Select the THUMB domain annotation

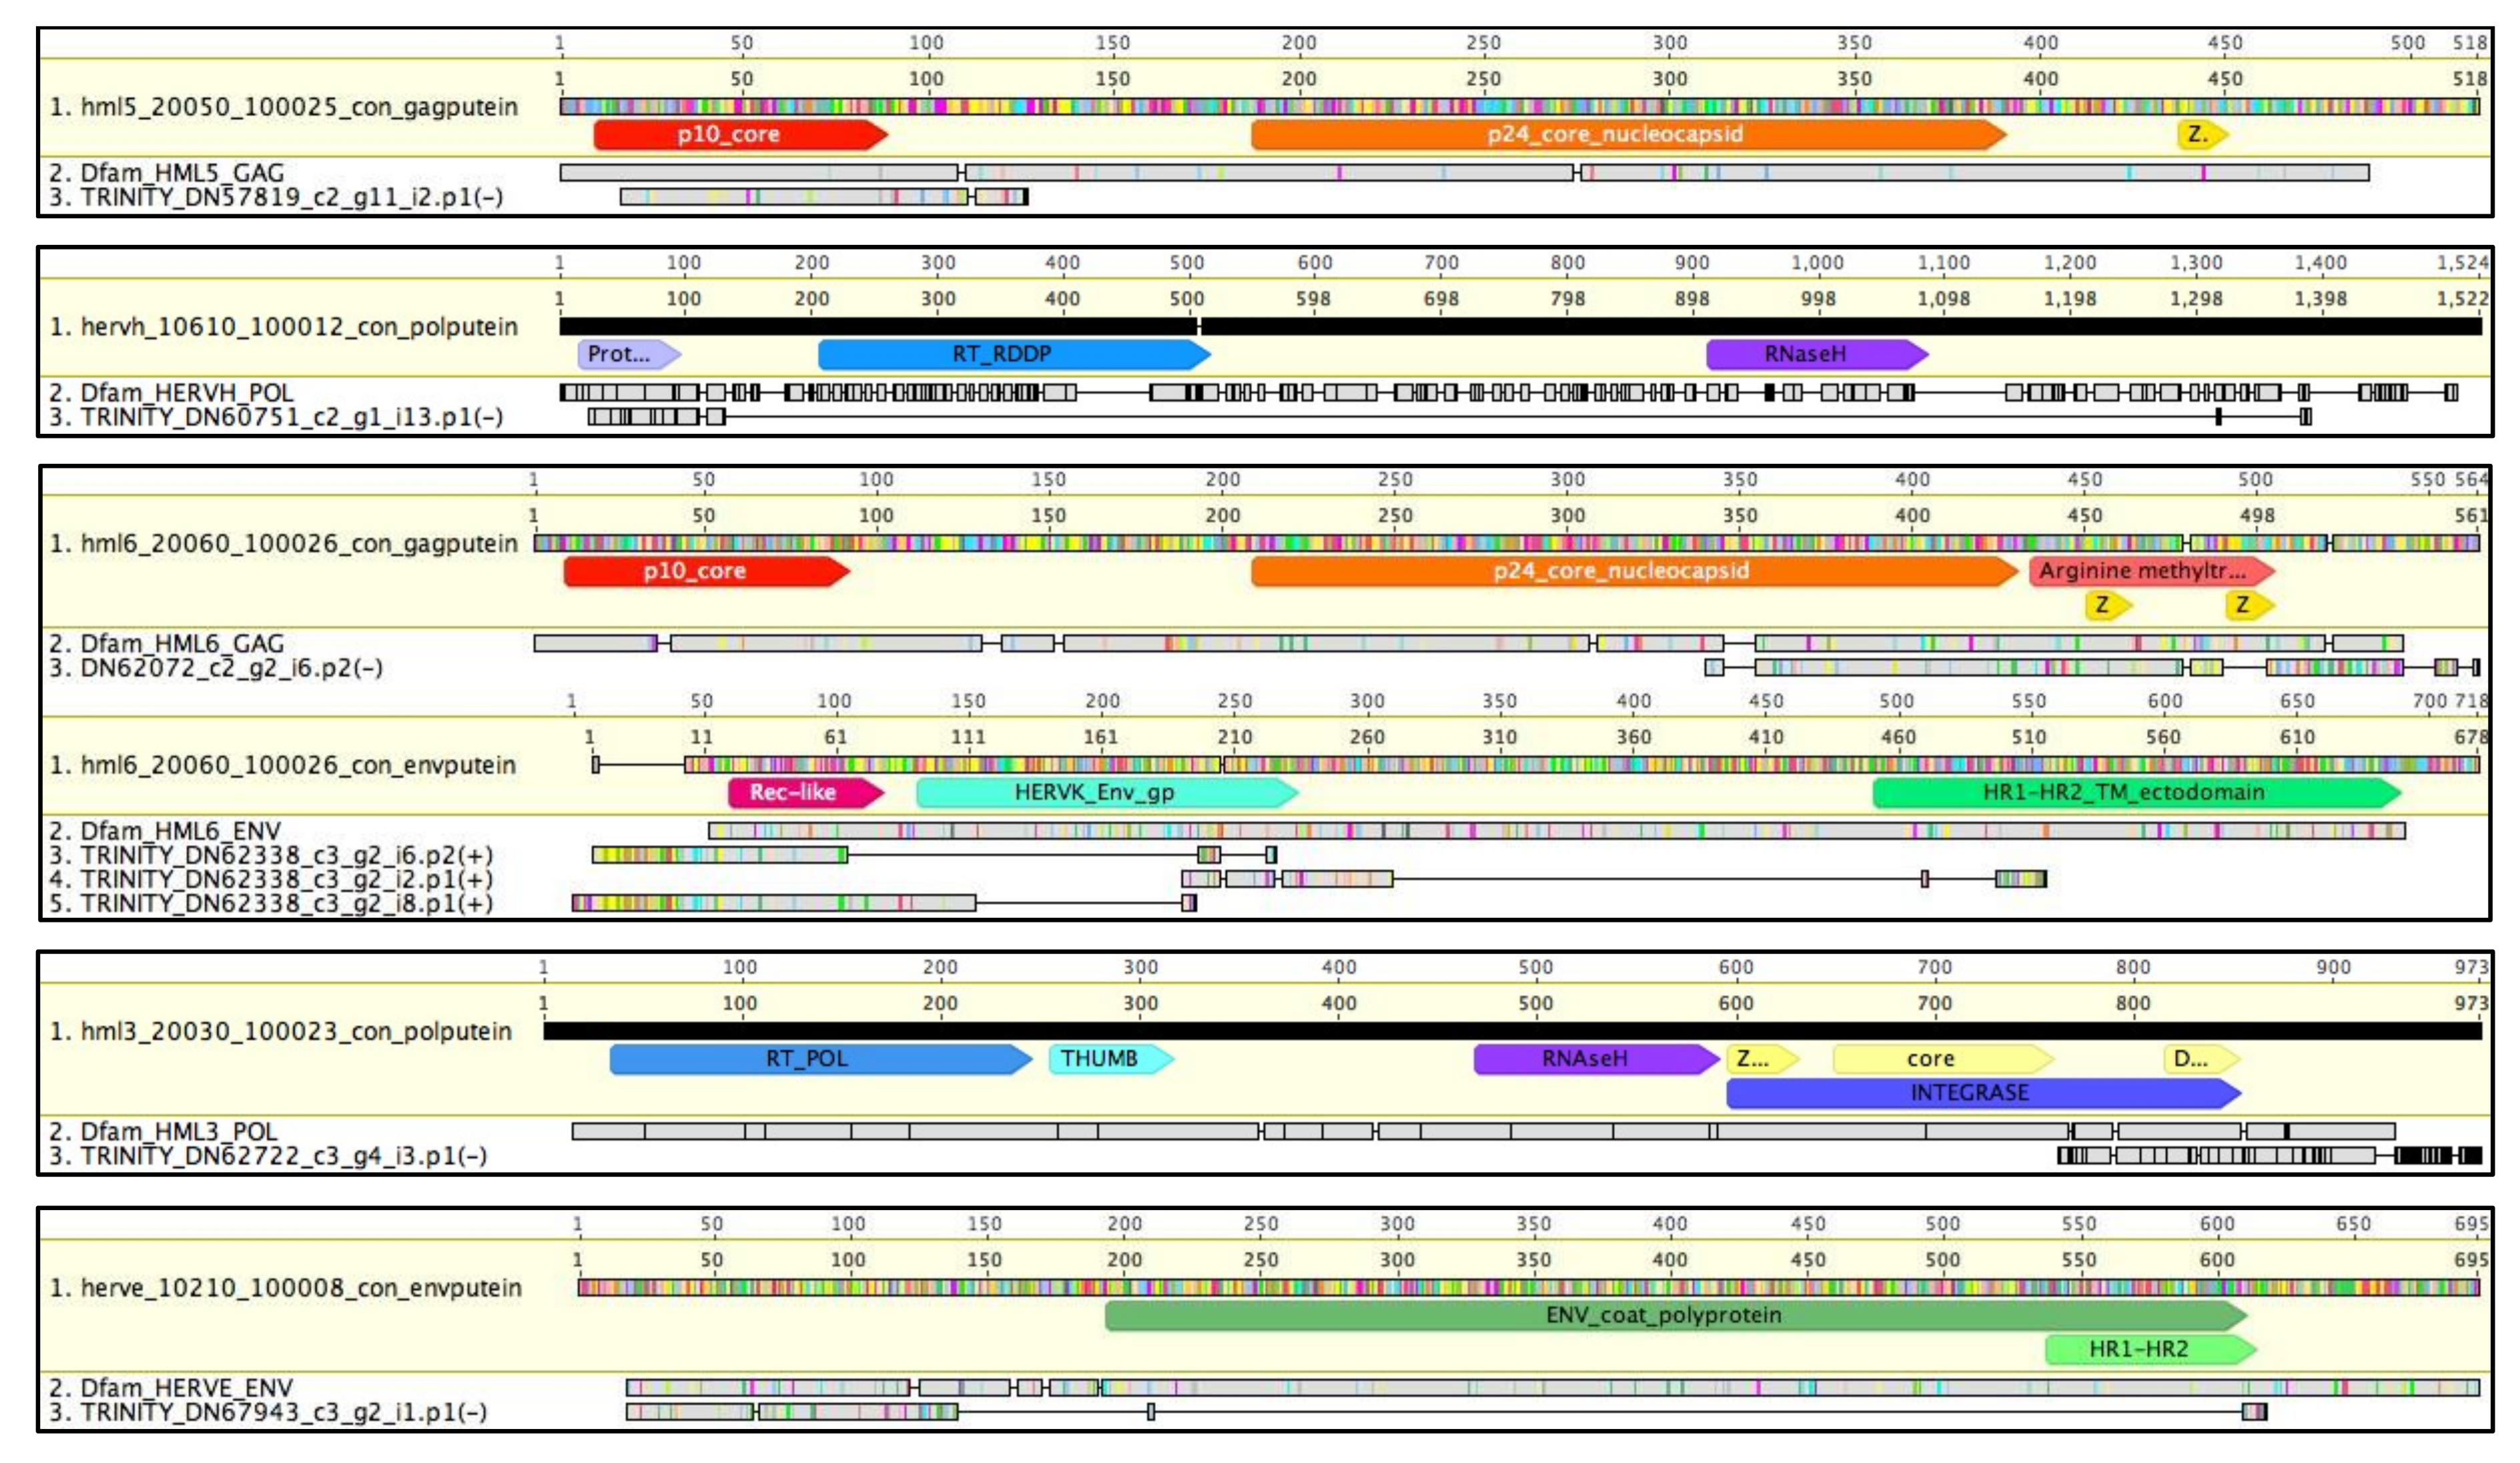(x=1111, y=1059)
